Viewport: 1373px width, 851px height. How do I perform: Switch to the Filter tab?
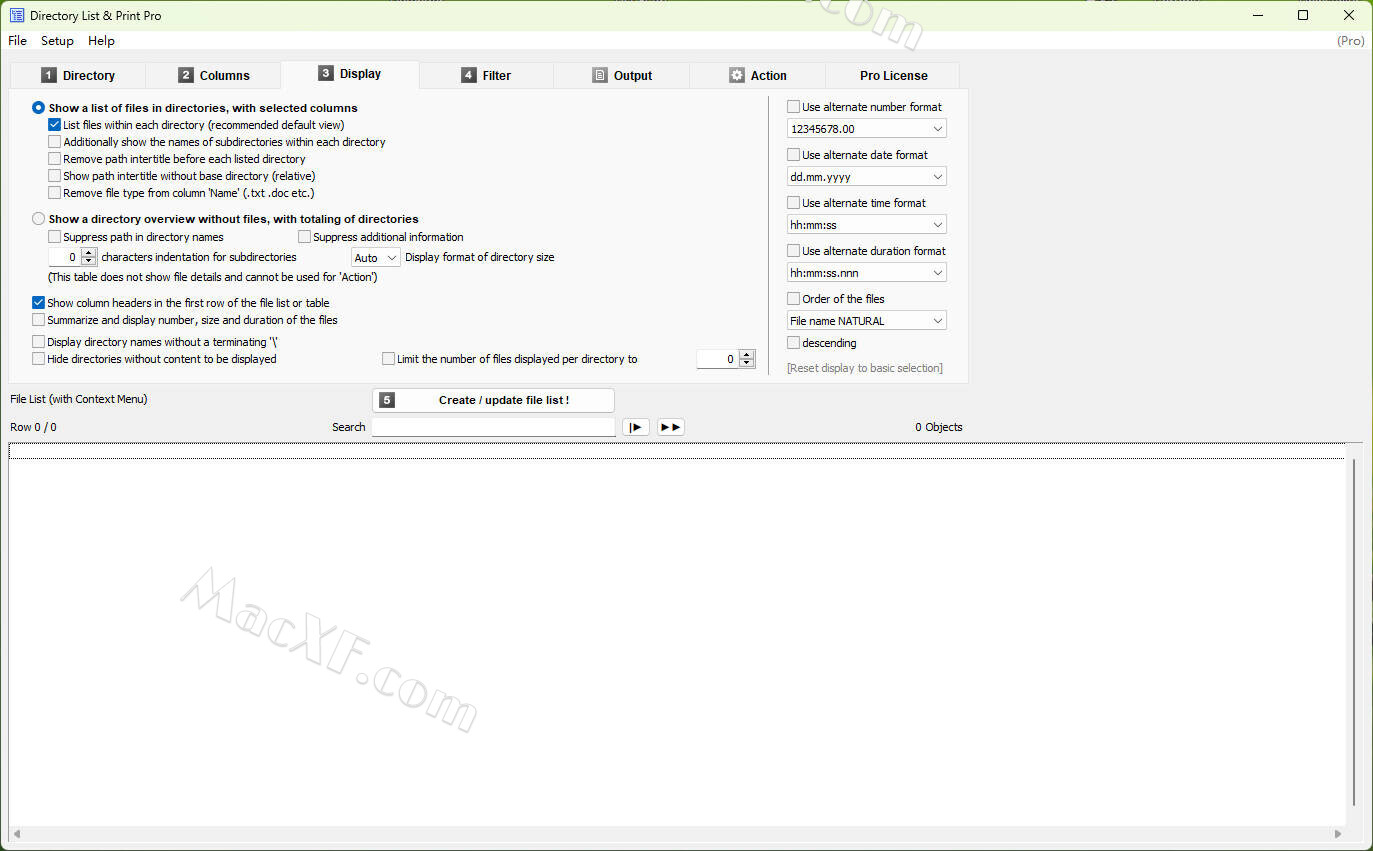[486, 75]
